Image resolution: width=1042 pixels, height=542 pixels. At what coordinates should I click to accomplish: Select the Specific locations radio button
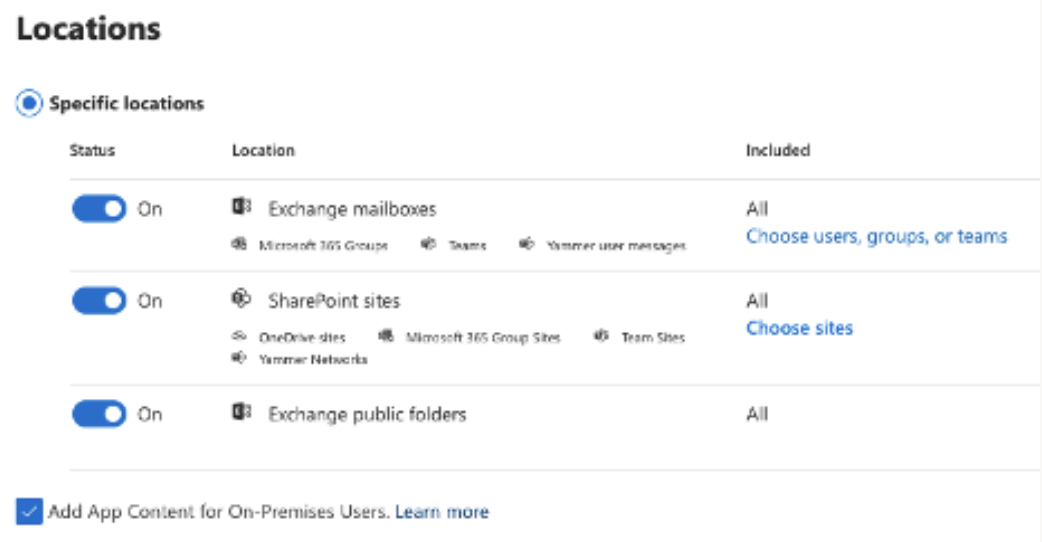[x=30, y=103]
